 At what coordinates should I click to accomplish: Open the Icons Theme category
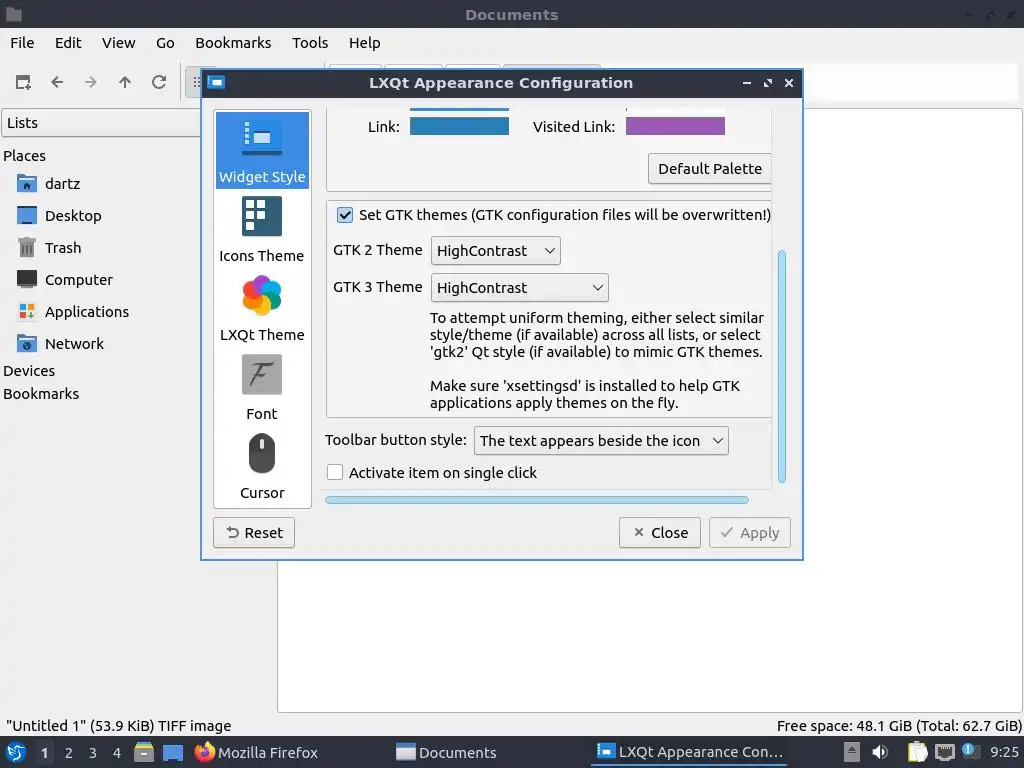coord(262,229)
